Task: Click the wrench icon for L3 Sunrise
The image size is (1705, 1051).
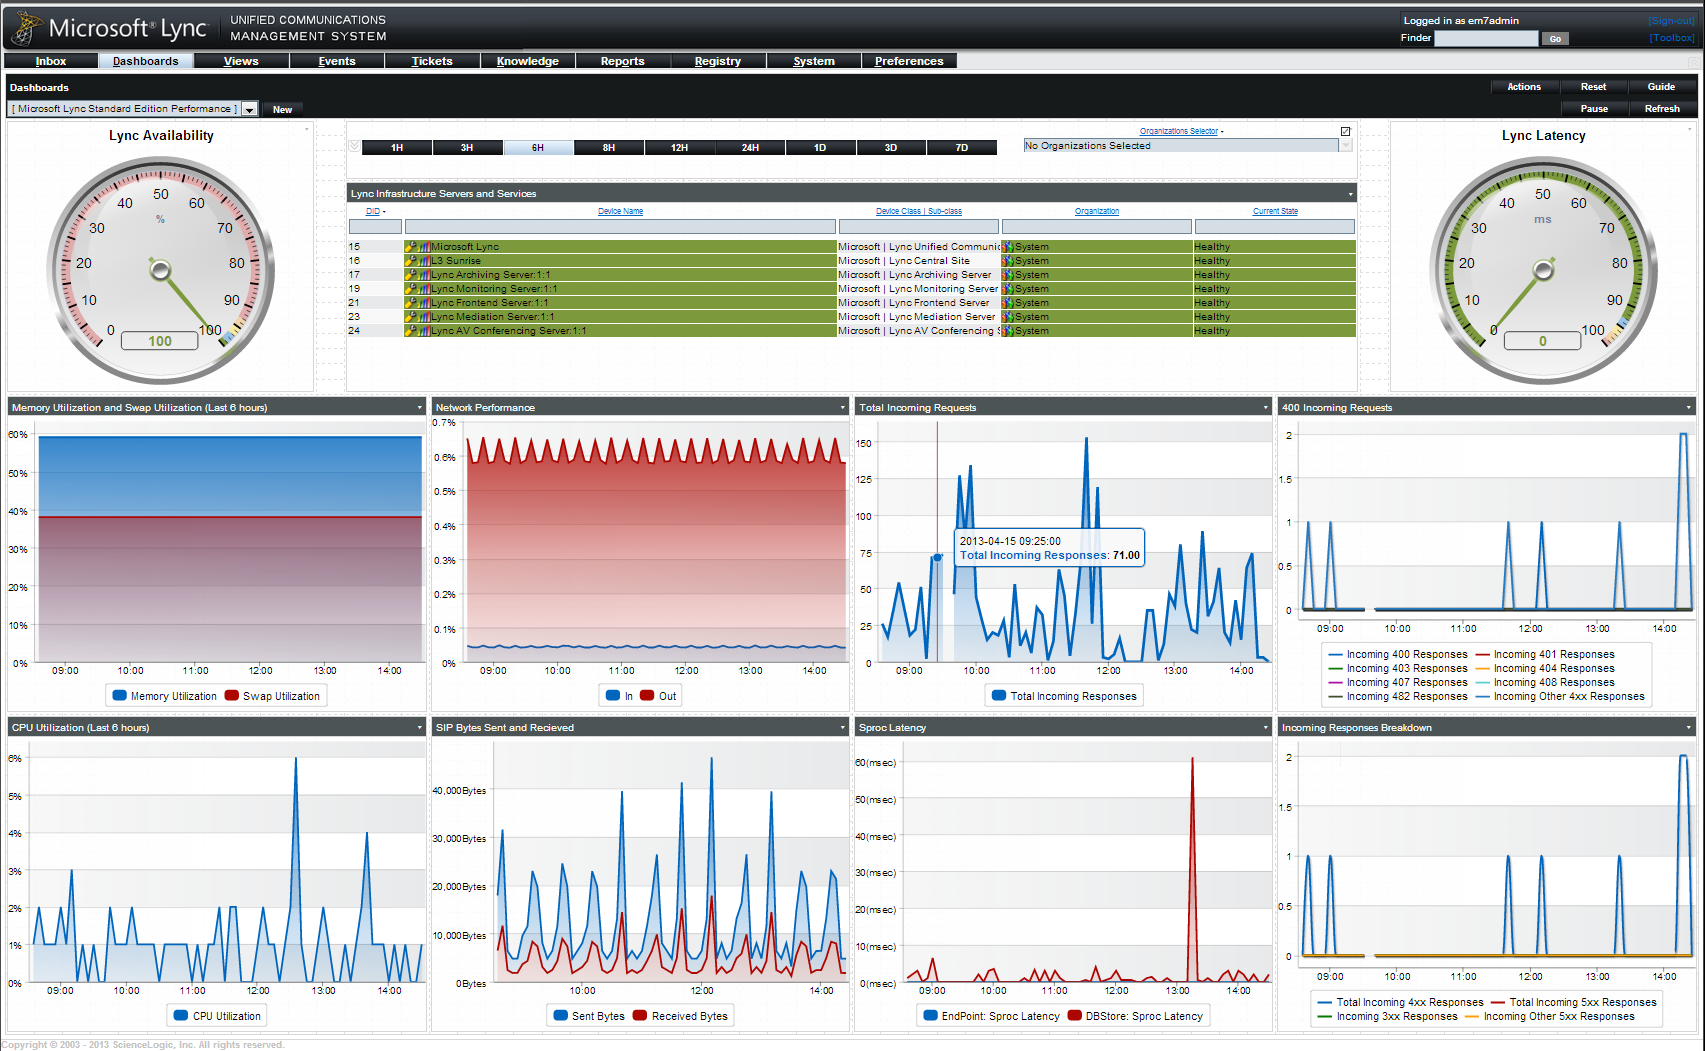Action: coord(412,260)
